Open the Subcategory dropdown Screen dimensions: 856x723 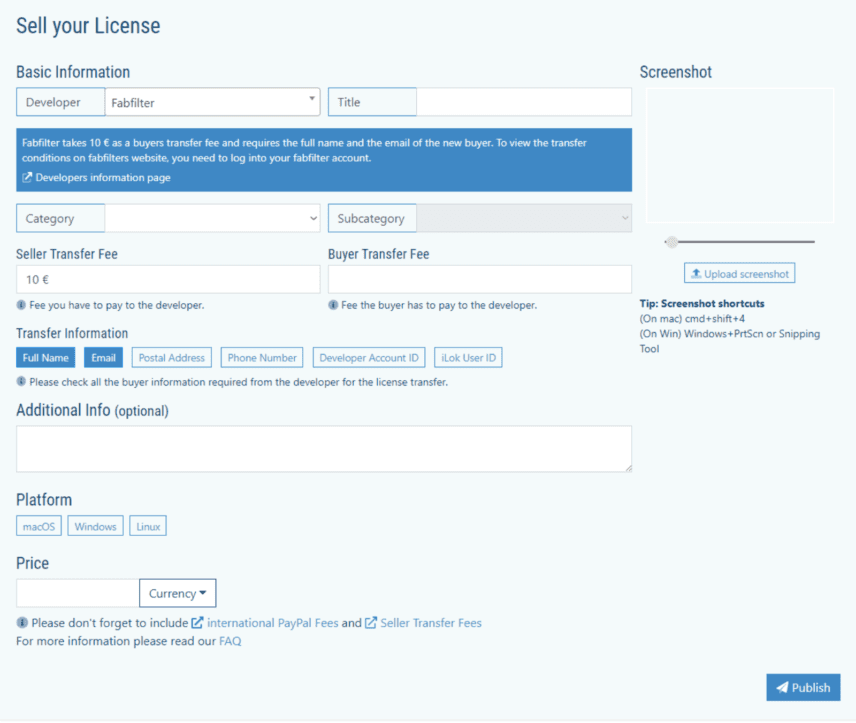pyautogui.click(x=524, y=218)
